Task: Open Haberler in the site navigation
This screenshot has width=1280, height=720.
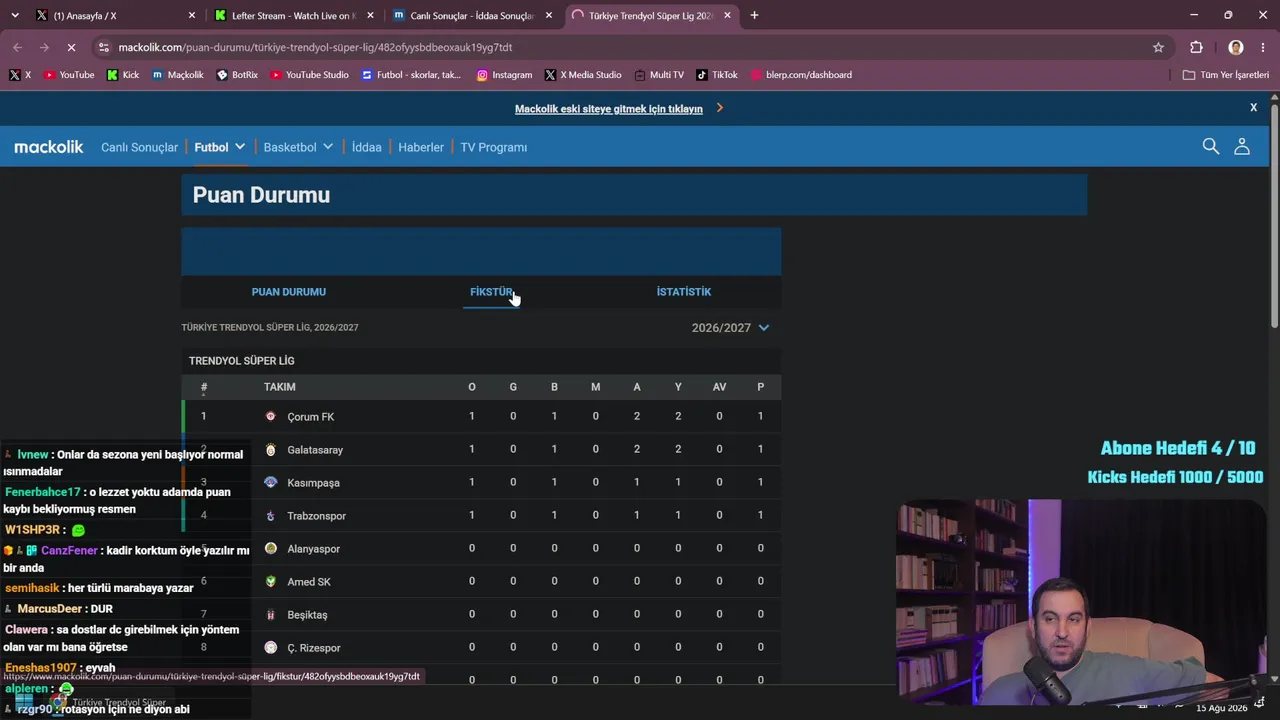Action: 421,147
